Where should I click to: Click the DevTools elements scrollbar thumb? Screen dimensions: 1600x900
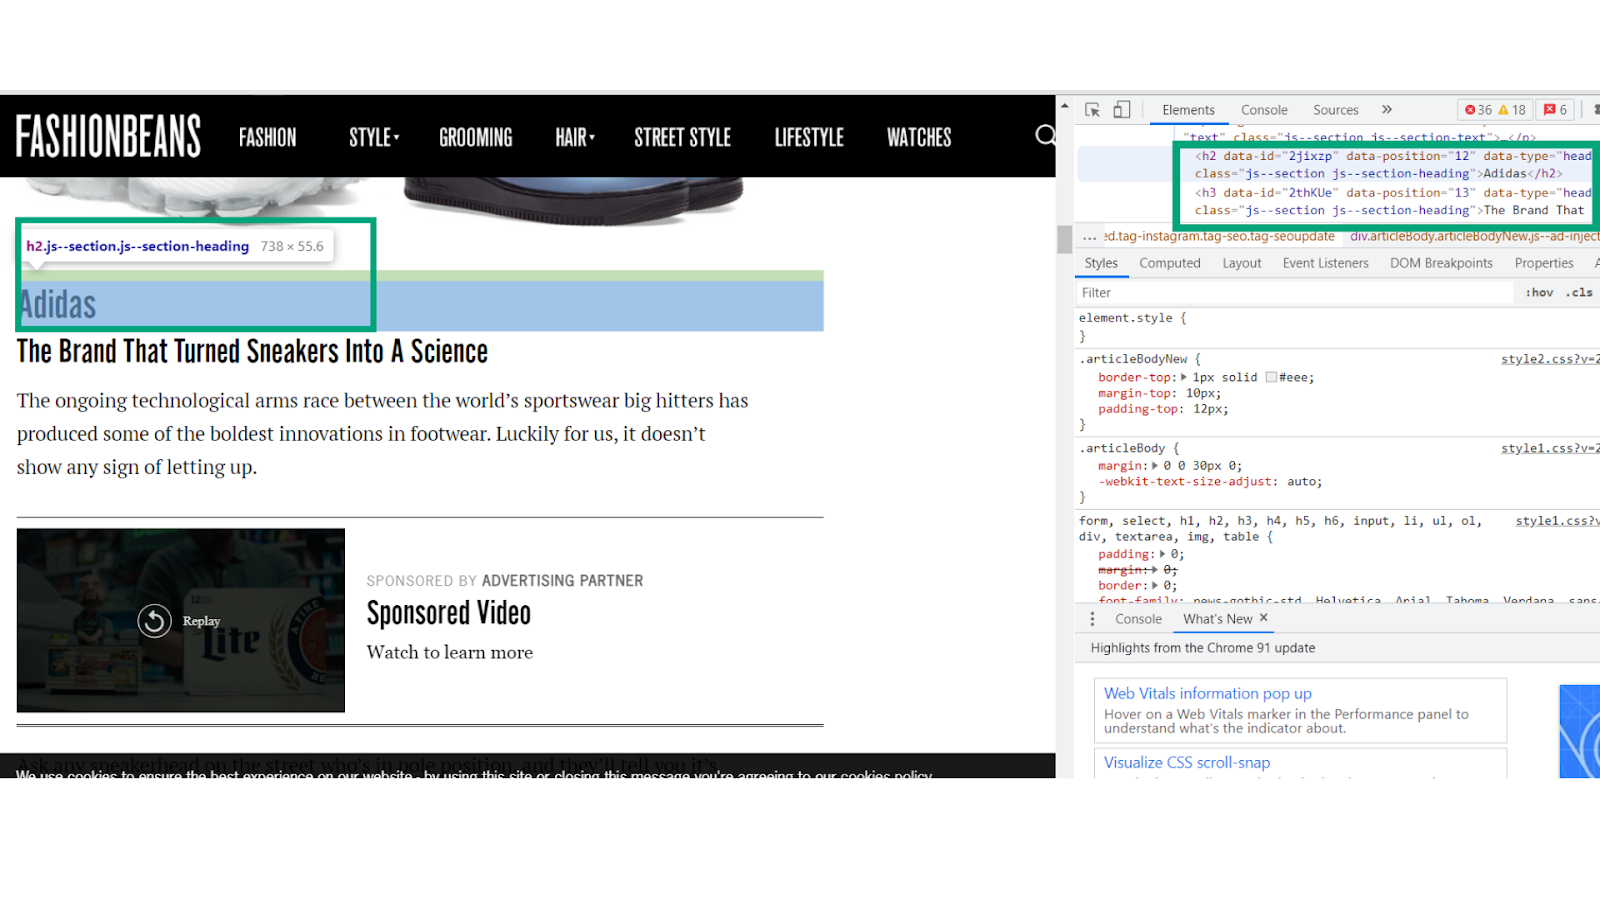coord(1065,239)
